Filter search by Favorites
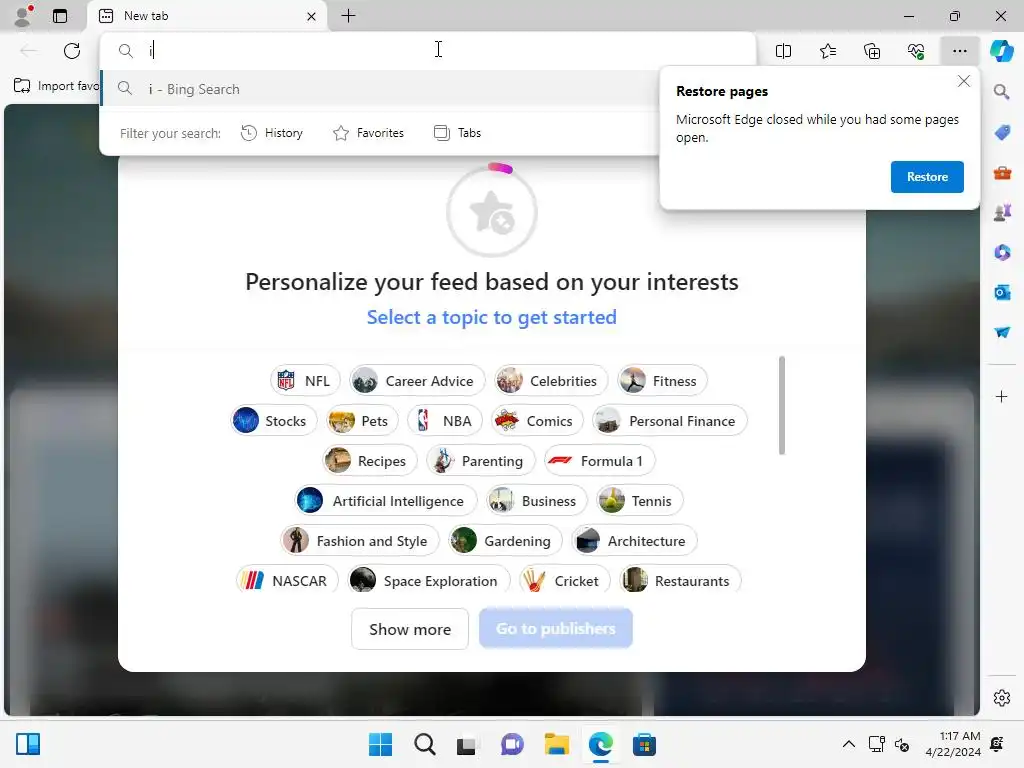The height and width of the screenshot is (768, 1024). coord(368,133)
